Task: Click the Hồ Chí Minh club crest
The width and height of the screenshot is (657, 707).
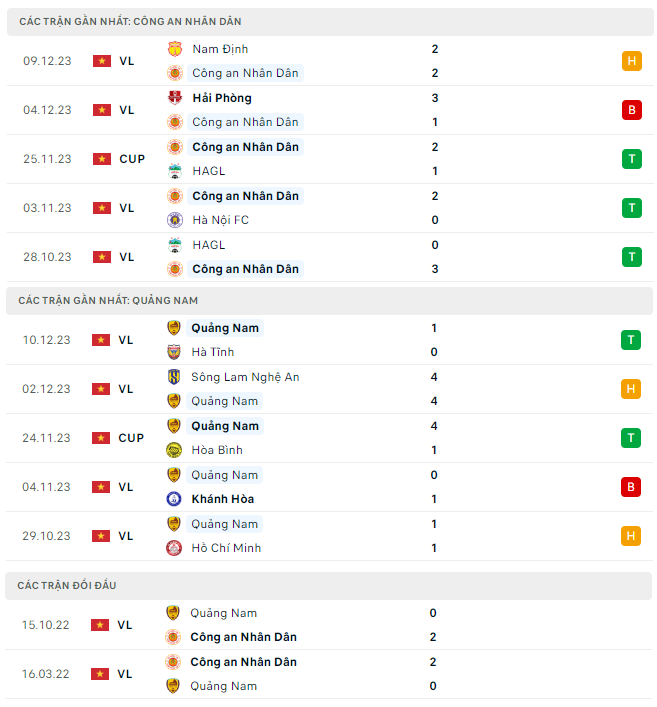Action: pyautogui.click(x=174, y=548)
